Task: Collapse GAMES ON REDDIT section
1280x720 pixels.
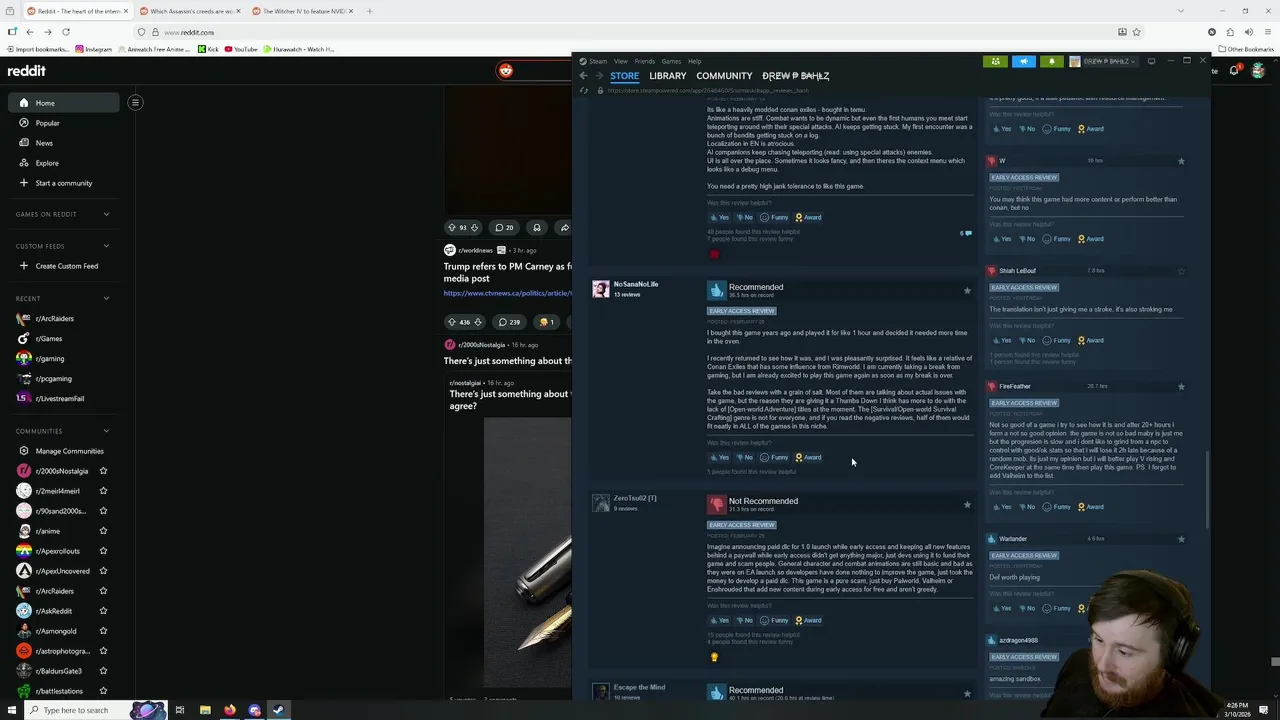Action: pos(106,214)
